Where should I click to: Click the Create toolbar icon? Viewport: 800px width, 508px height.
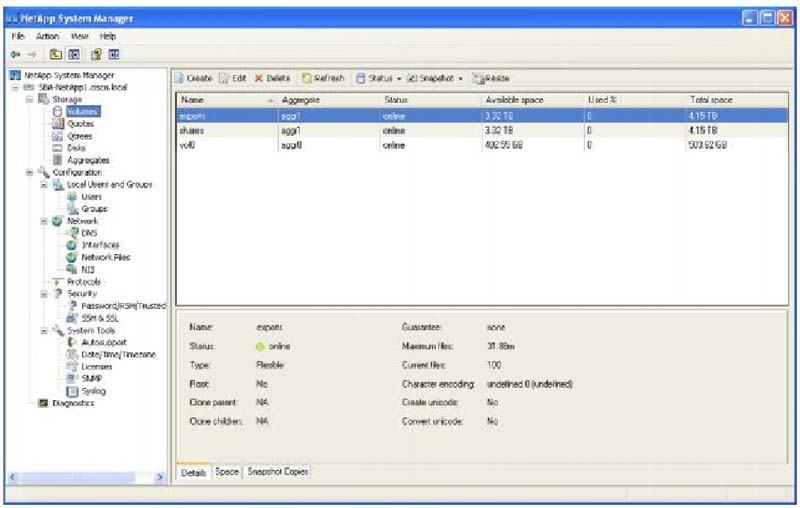point(180,78)
